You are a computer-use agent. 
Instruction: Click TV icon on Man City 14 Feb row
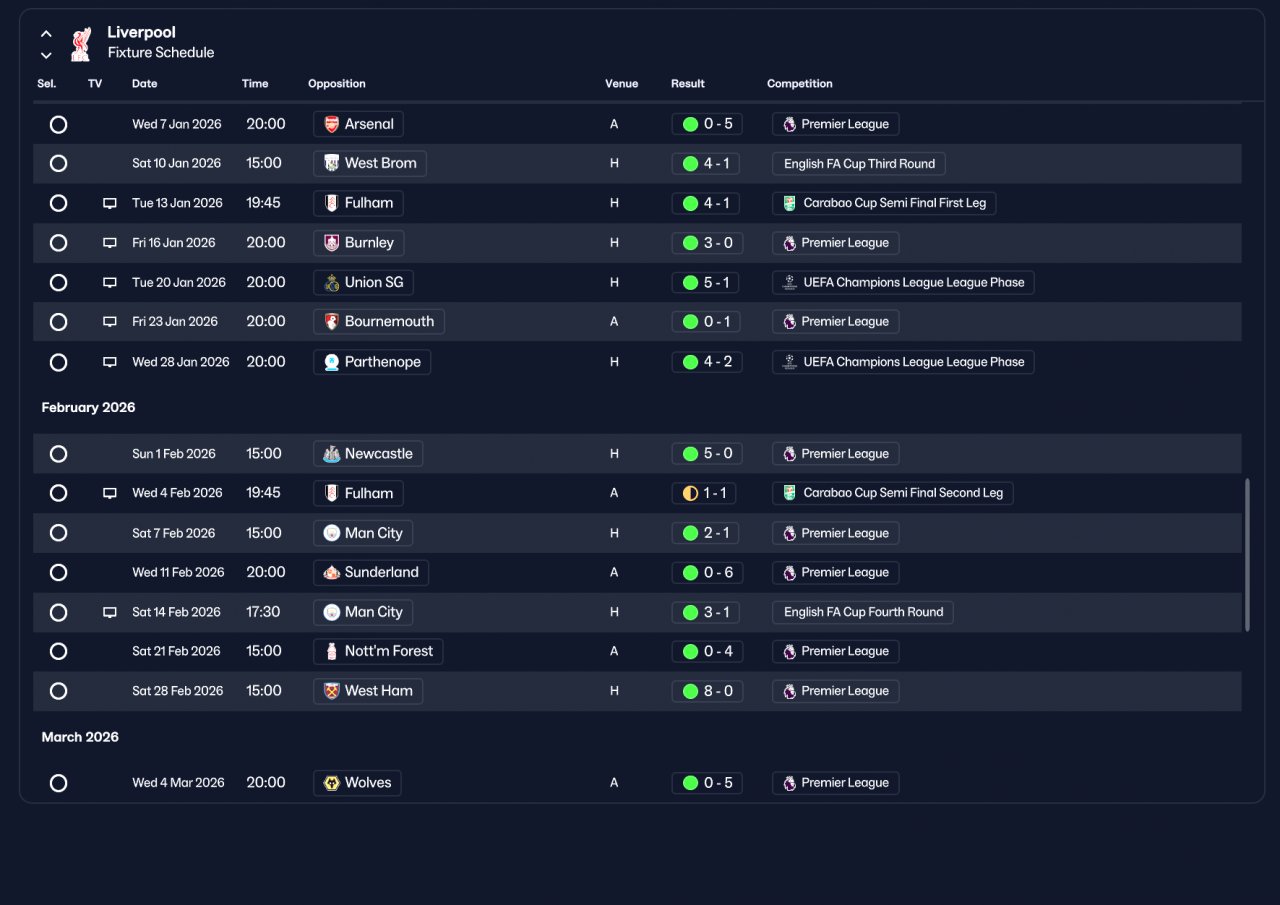coord(110,612)
